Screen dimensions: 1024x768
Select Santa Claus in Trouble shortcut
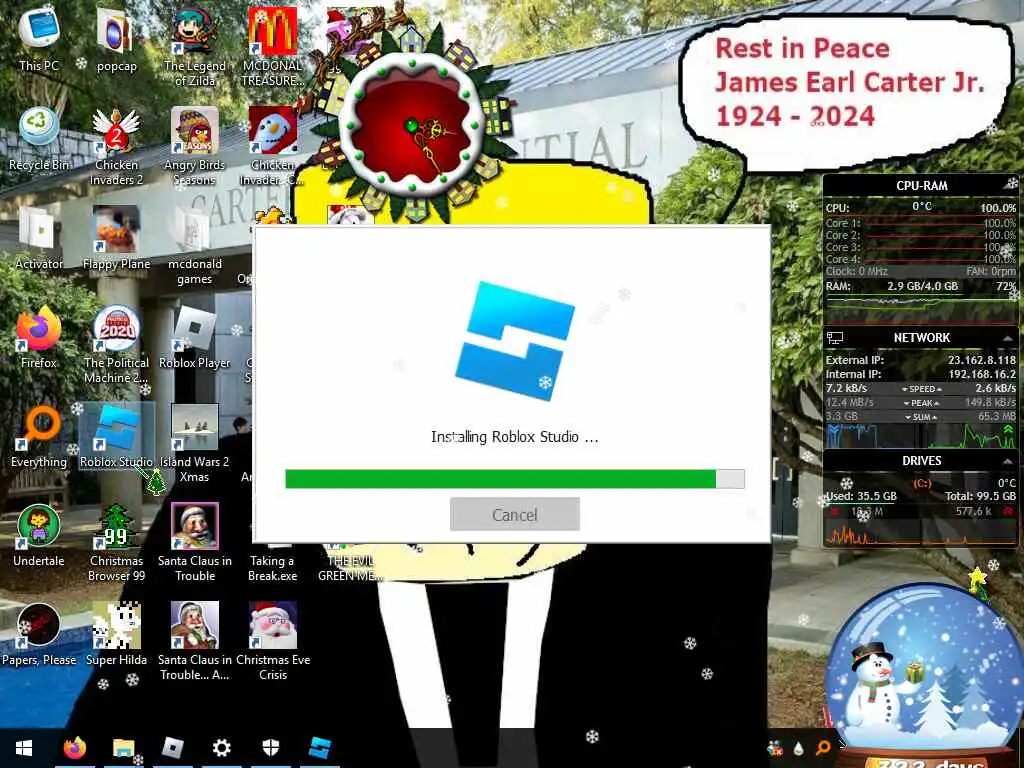click(x=195, y=542)
